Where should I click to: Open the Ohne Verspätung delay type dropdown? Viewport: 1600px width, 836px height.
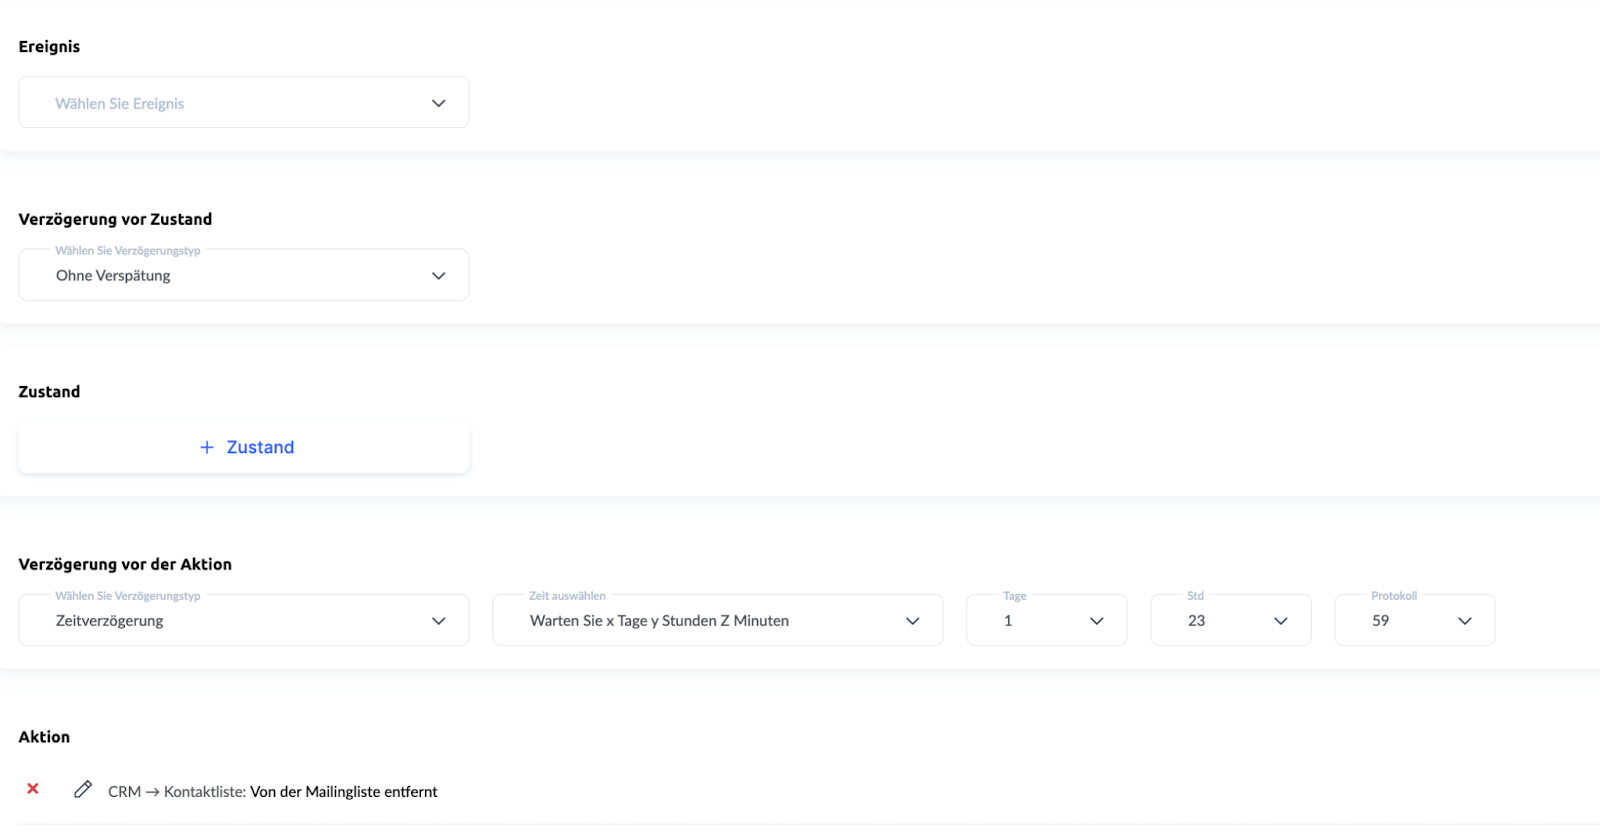point(244,275)
